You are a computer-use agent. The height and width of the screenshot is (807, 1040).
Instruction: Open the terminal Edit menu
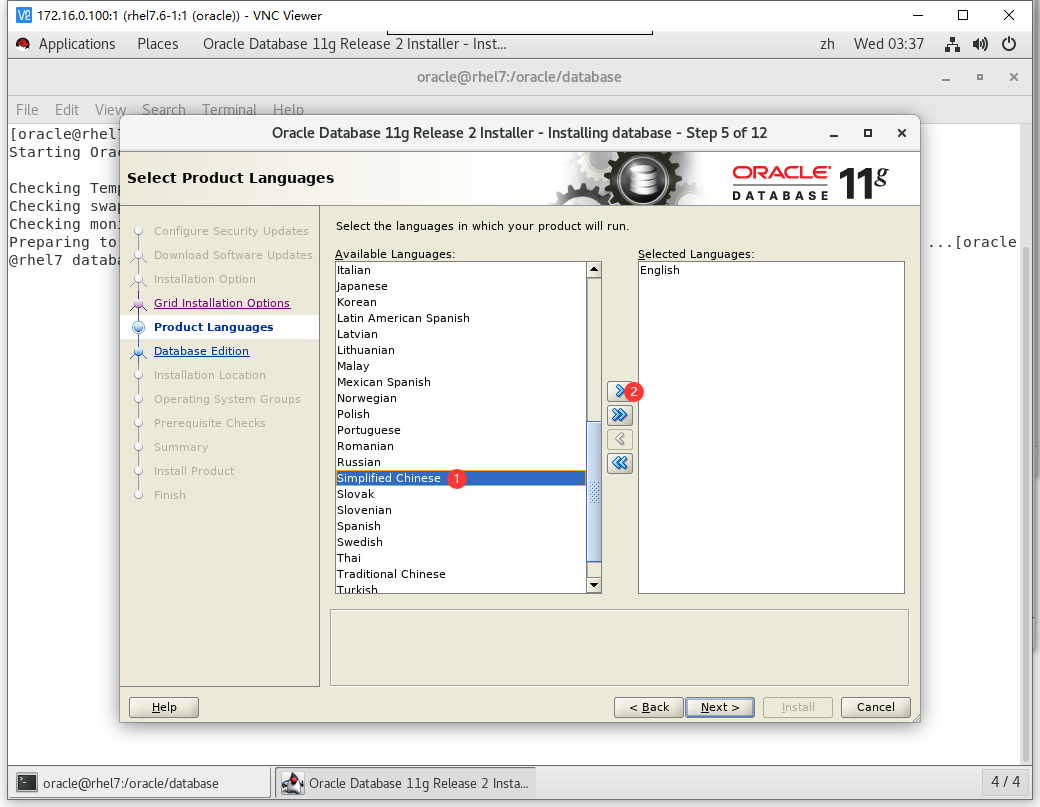pyautogui.click(x=66, y=109)
